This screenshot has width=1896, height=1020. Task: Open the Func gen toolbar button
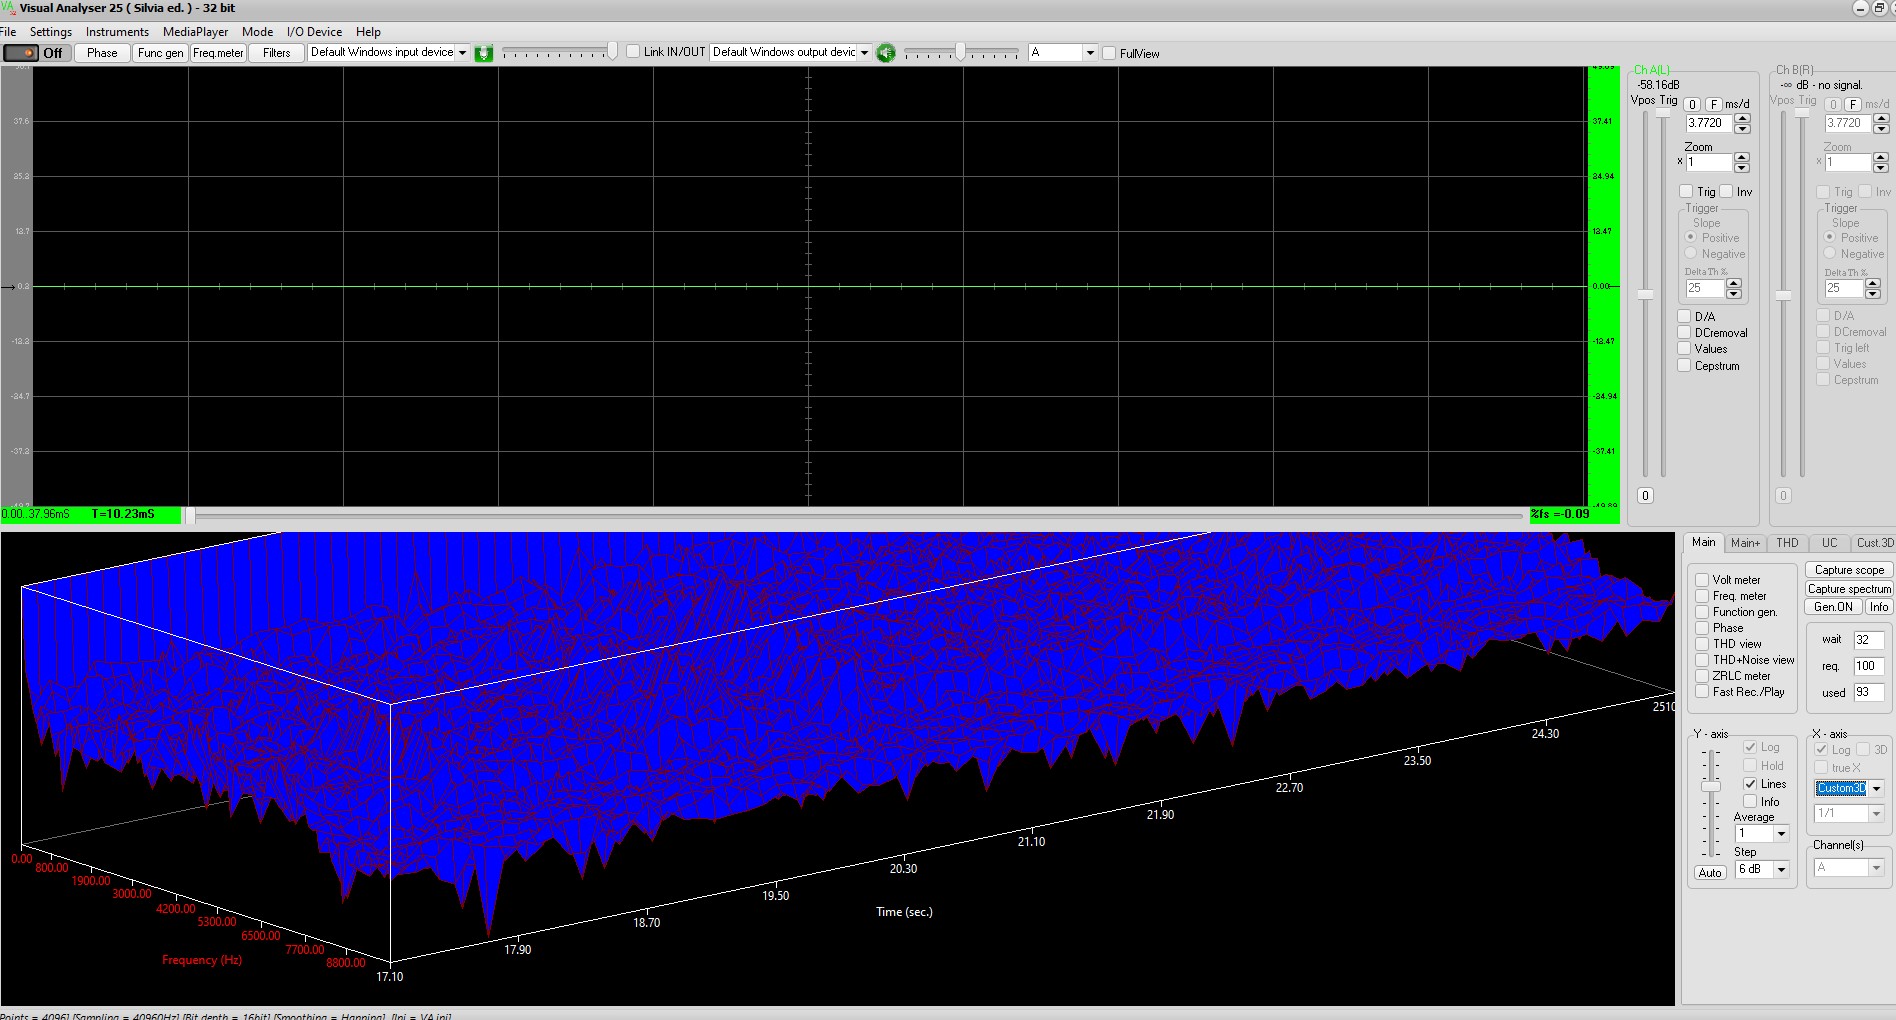tap(160, 53)
